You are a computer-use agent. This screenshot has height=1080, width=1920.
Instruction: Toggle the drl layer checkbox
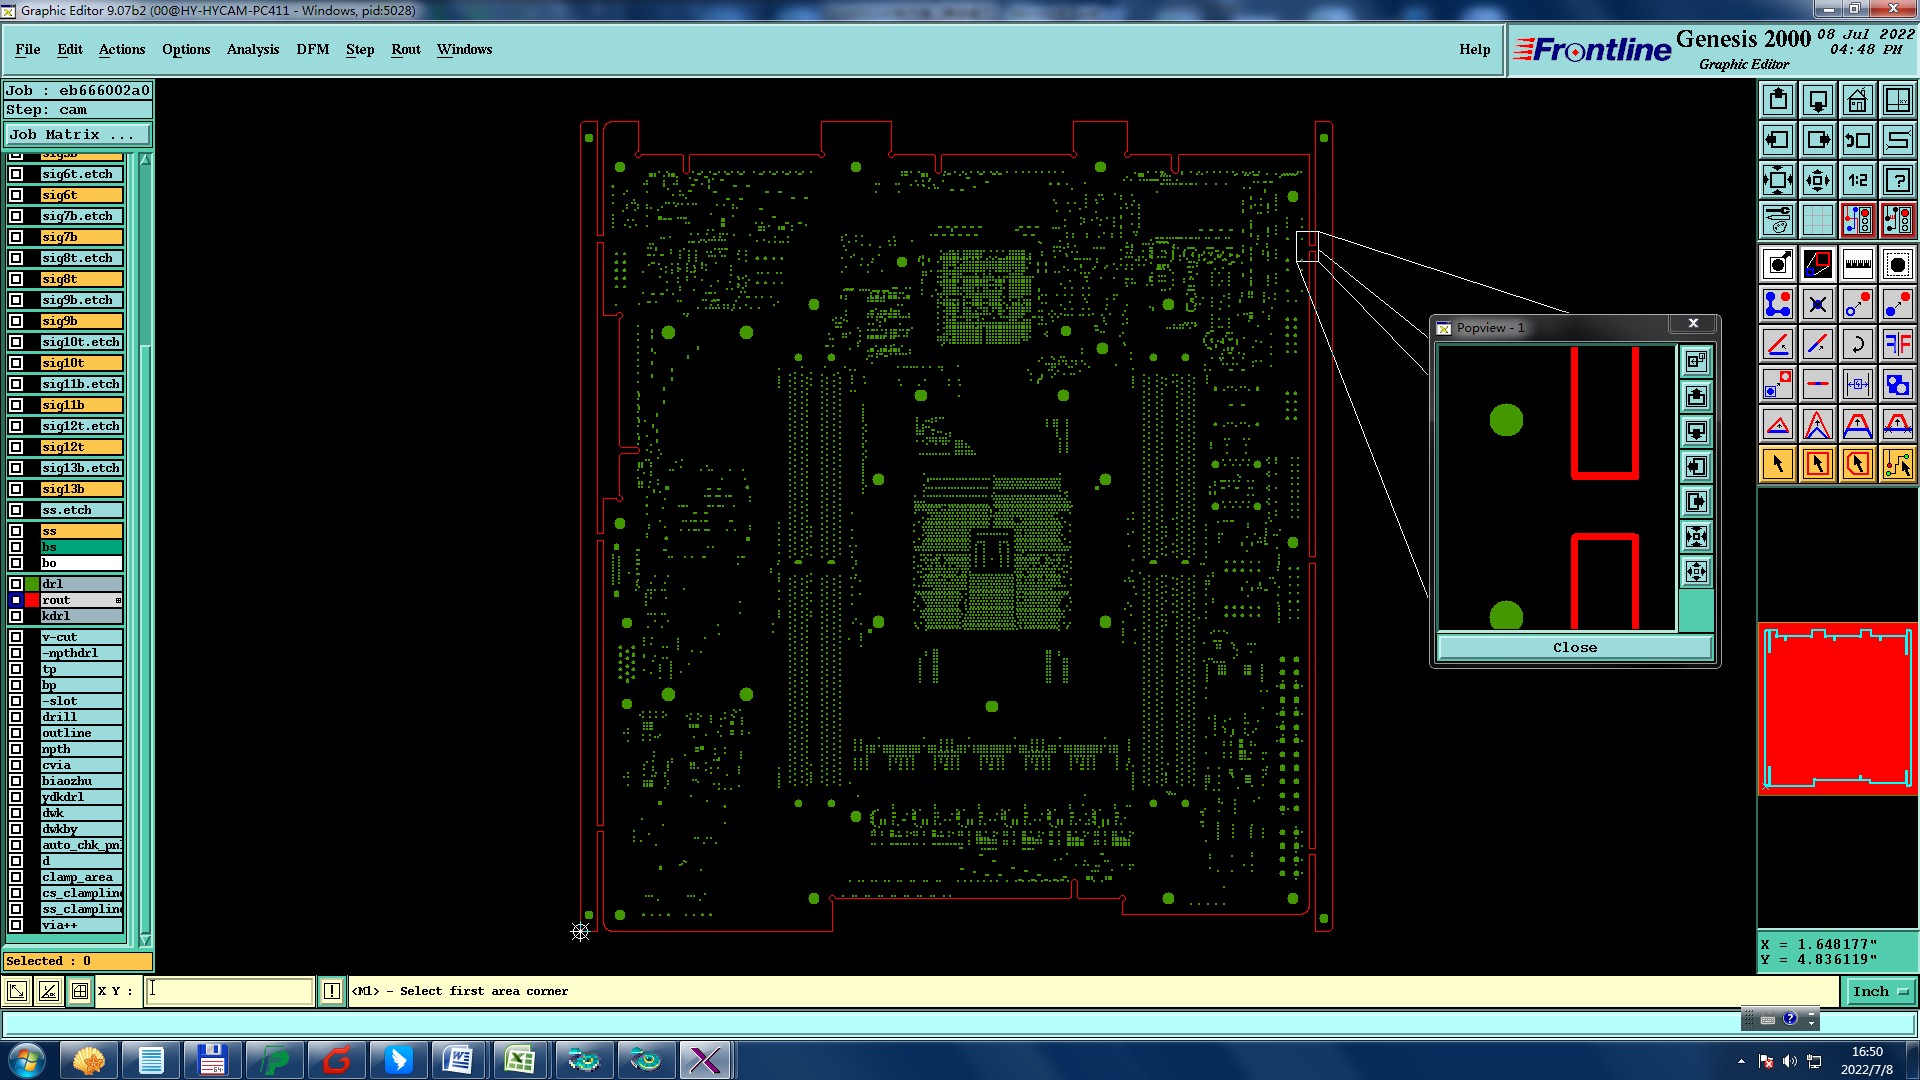pyautogui.click(x=16, y=584)
